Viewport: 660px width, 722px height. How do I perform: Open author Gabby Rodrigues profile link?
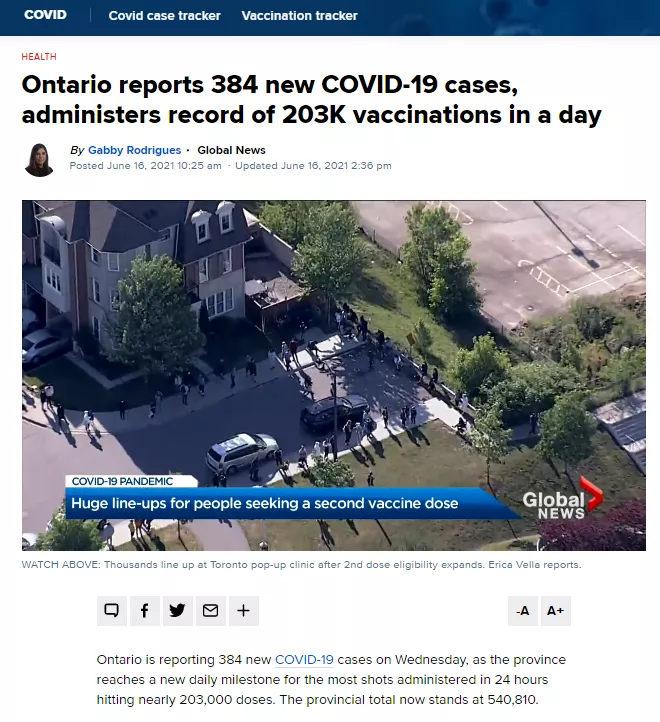pyautogui.click(x=134, y=150)
